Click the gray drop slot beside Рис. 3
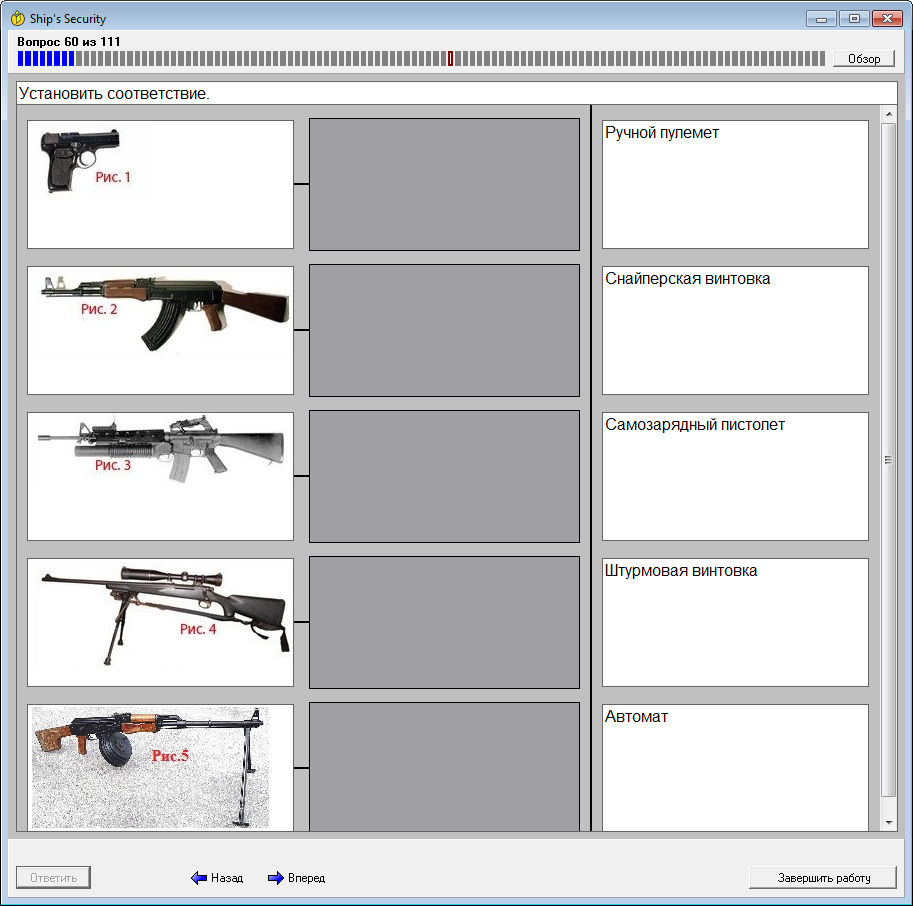Viewport: 913px width, 906px height. point(444,476)
